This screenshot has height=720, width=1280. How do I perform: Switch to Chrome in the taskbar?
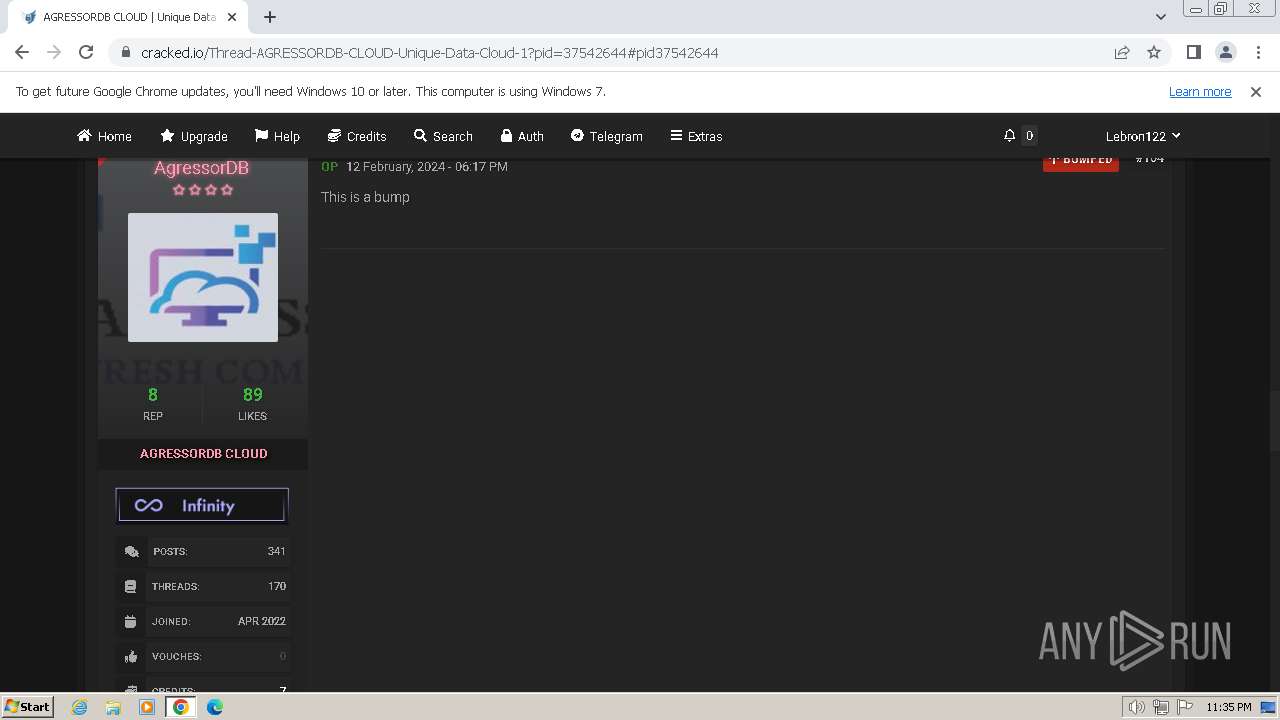click(x=181, y=707)
